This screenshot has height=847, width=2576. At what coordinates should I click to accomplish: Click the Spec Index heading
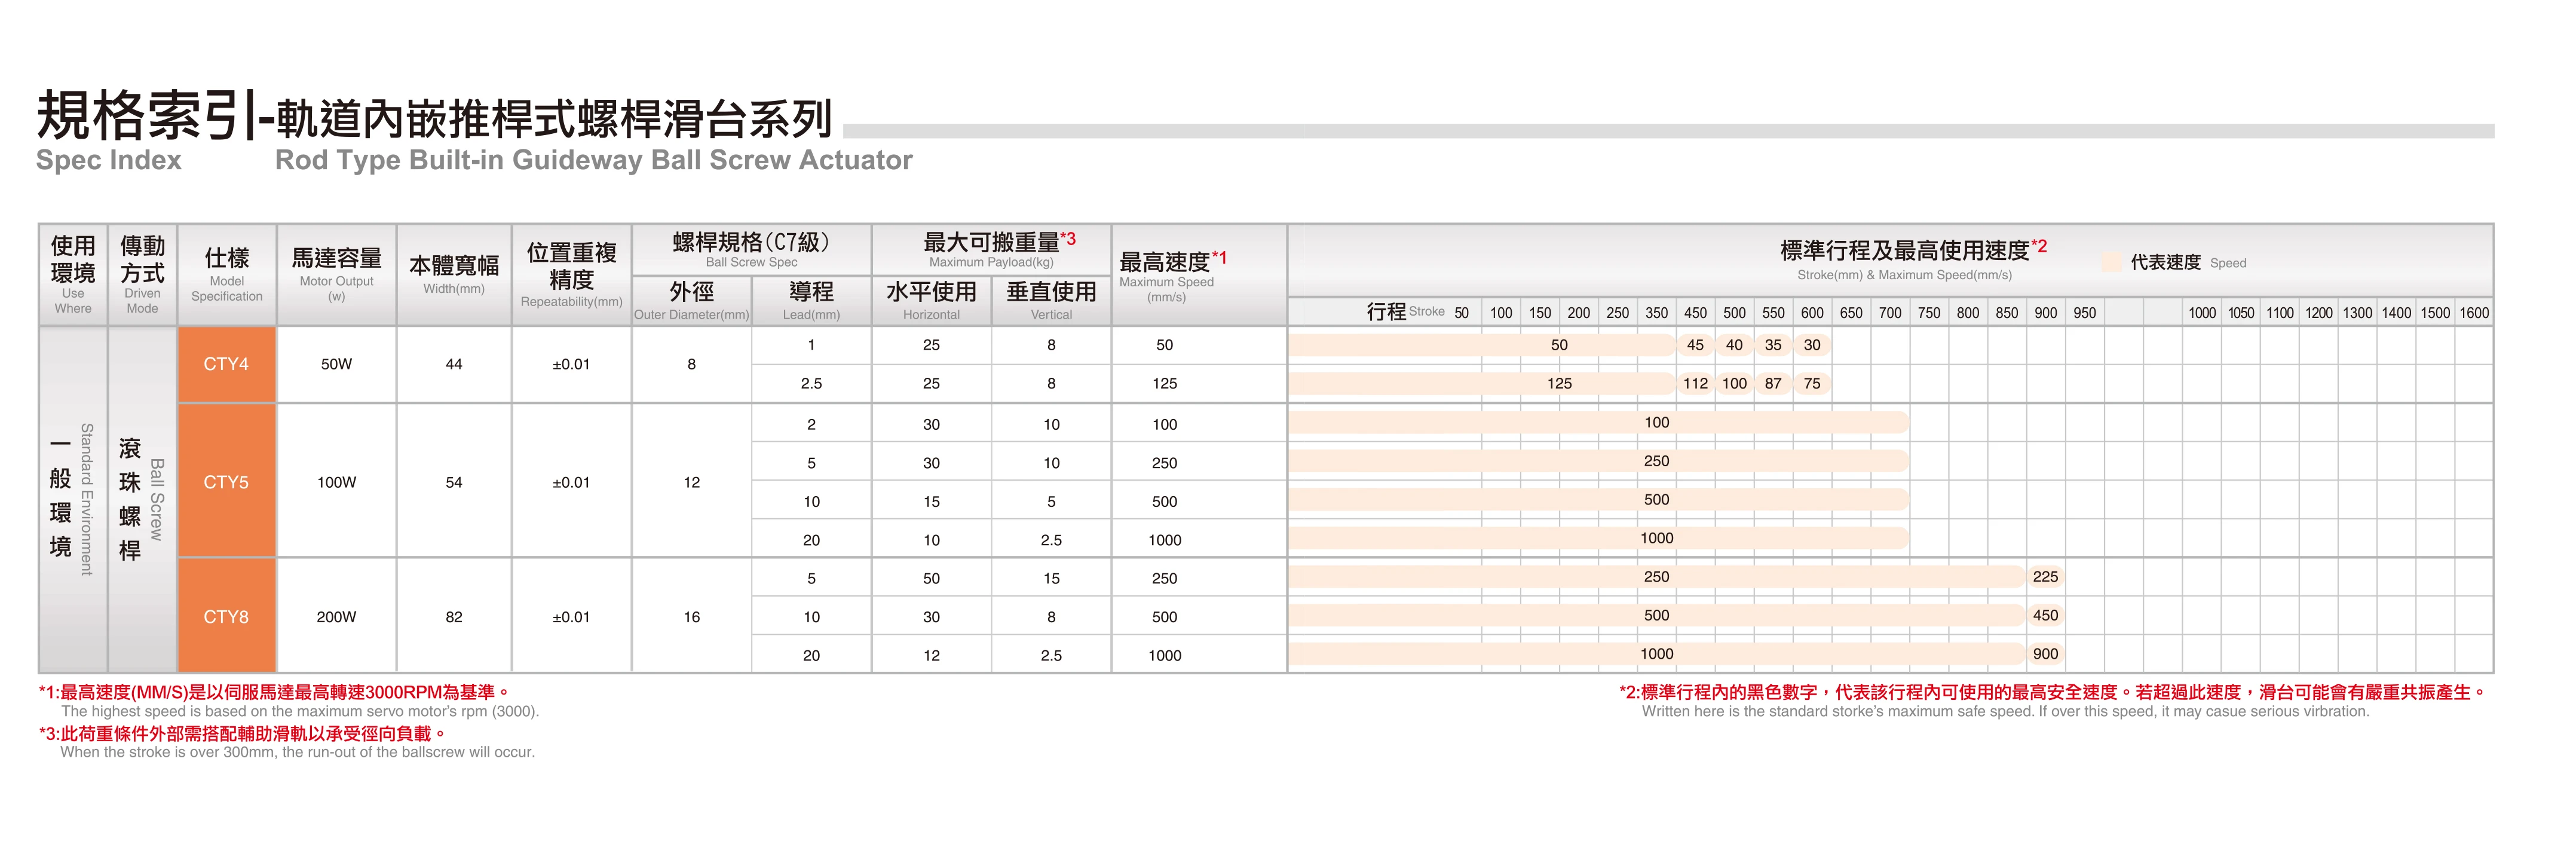[109, 160]
